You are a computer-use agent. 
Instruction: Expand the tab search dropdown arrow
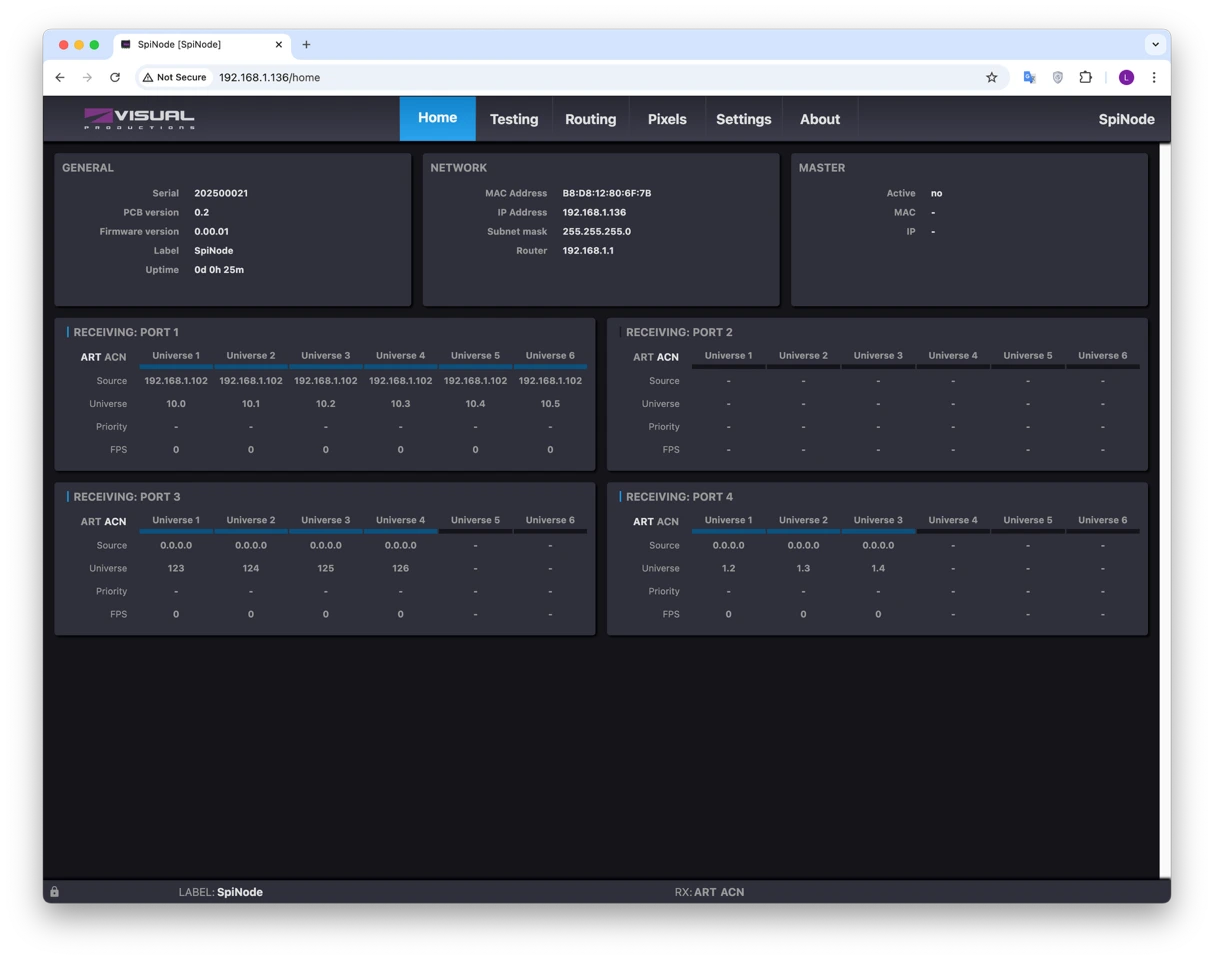pyautogui.click(x=1155, y=44)
